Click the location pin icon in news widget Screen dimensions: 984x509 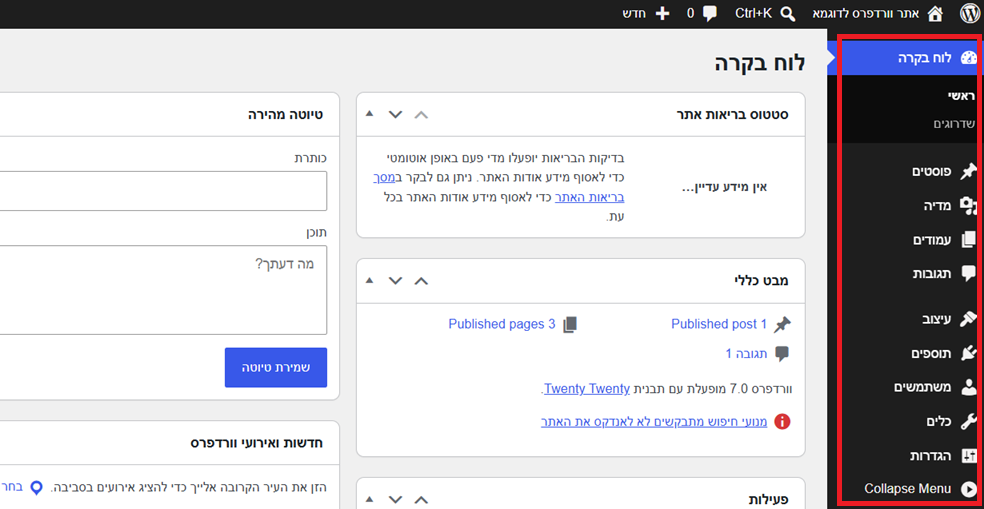pos(37,488)
